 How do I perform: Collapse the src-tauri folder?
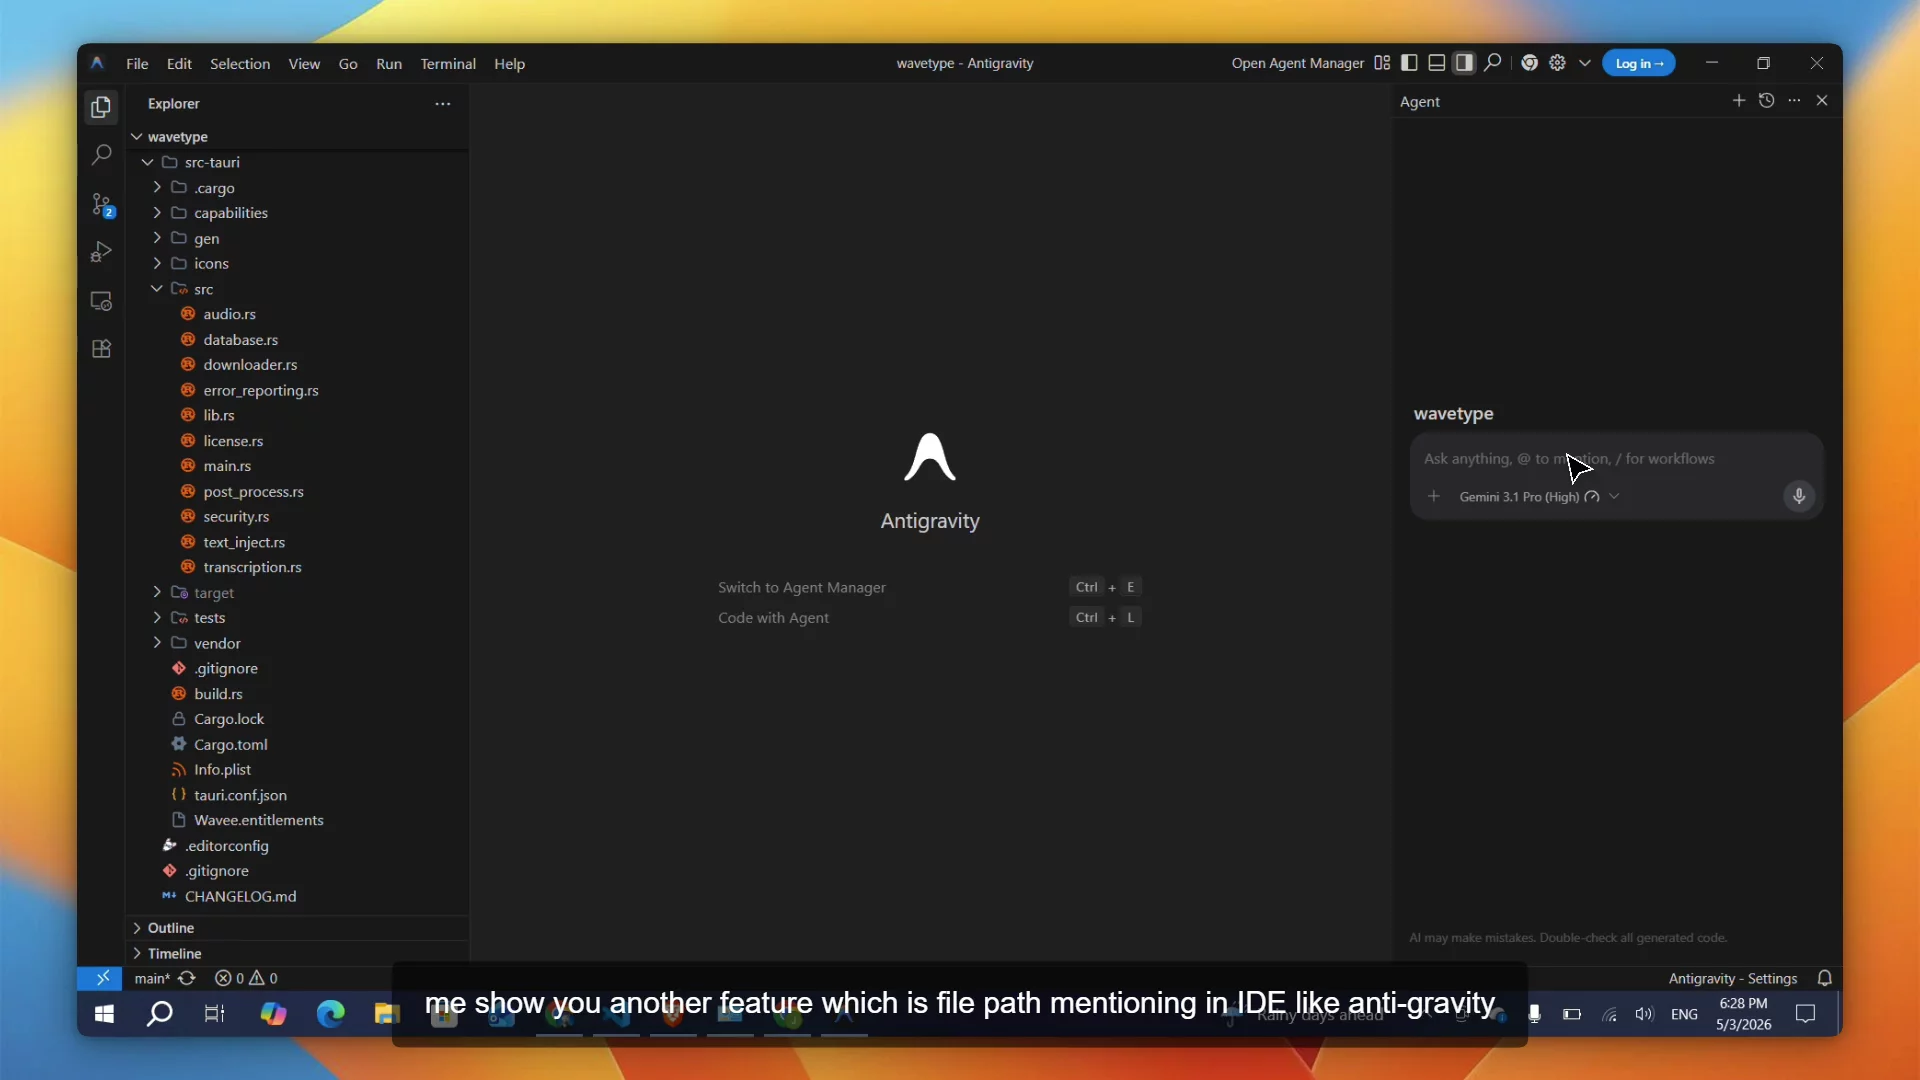(148, 162)
